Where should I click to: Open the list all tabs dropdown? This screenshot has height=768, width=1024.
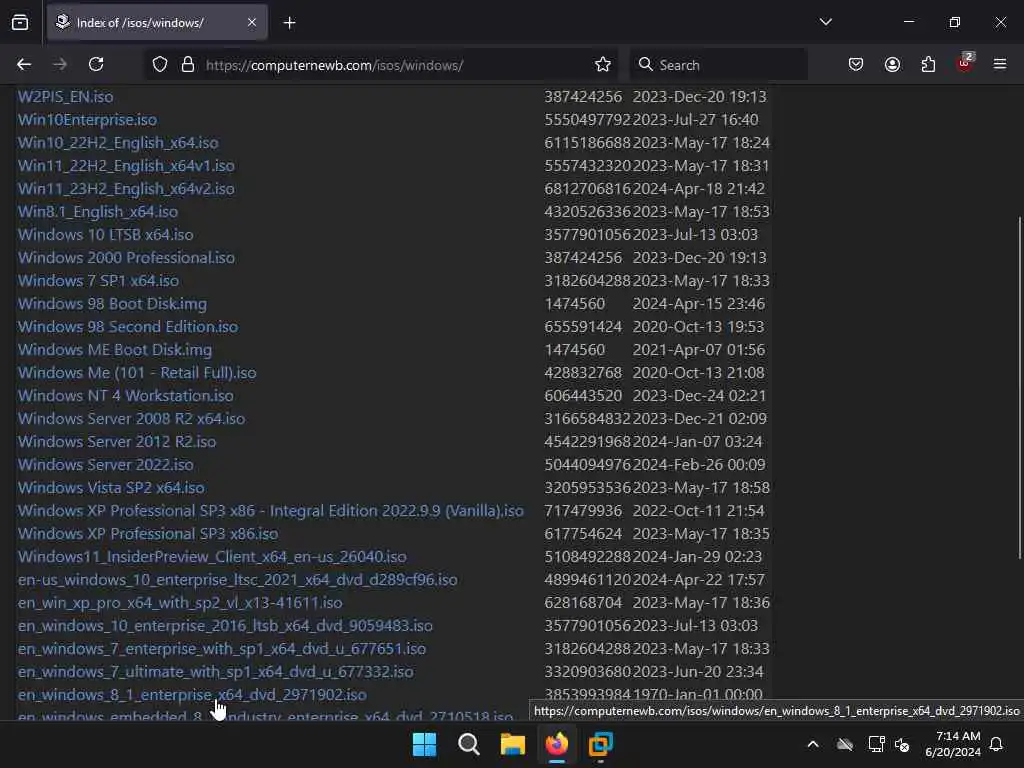point(825,22)
